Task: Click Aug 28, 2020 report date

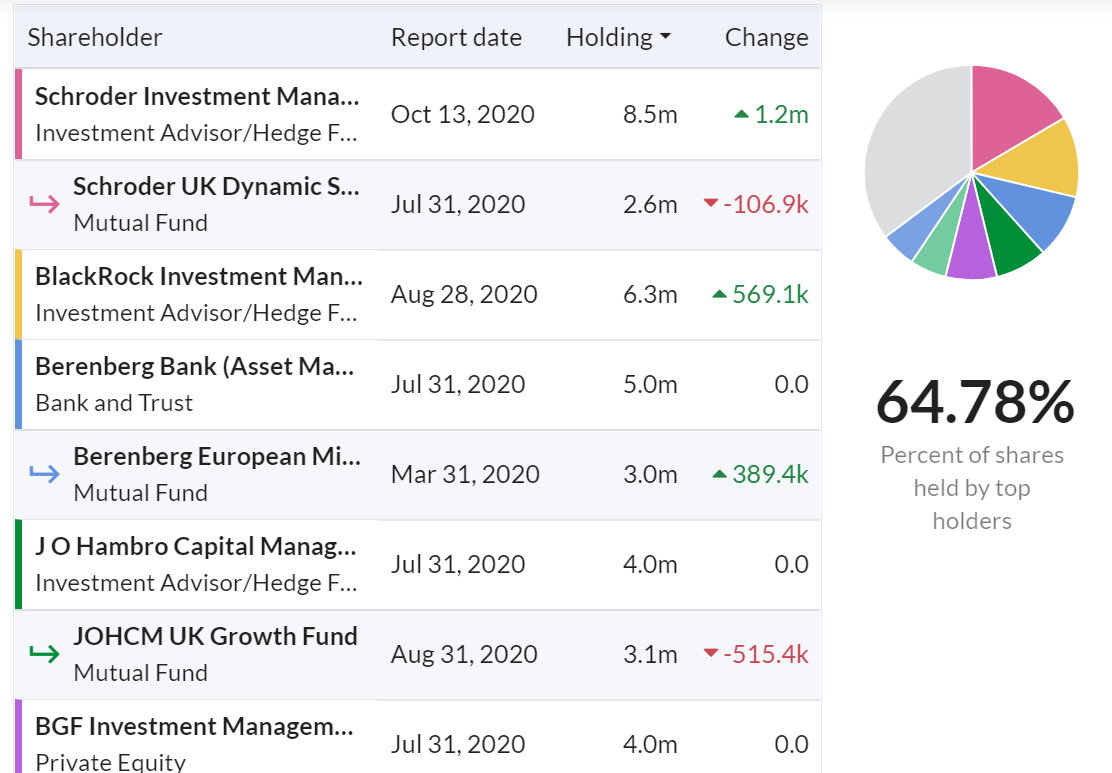Action: (x=464, y=294)
